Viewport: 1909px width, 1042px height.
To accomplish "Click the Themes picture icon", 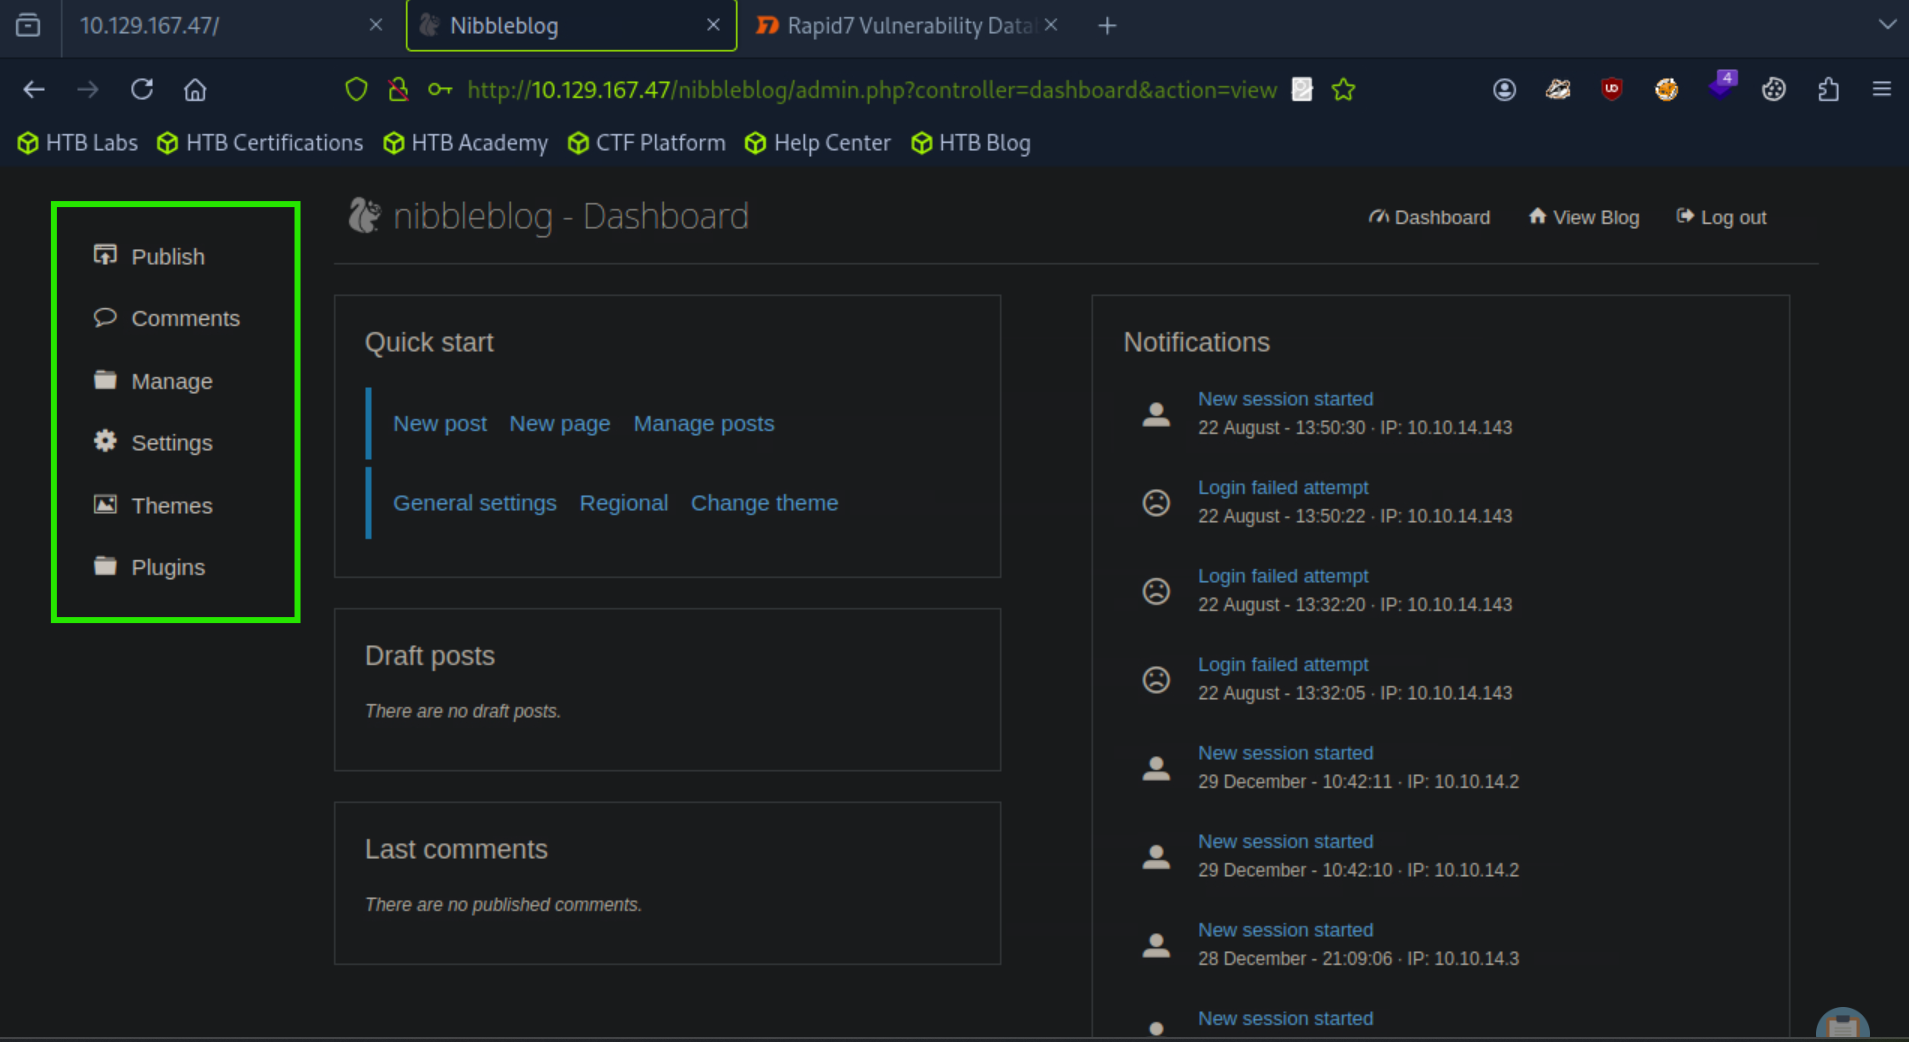I will point(105,504).
